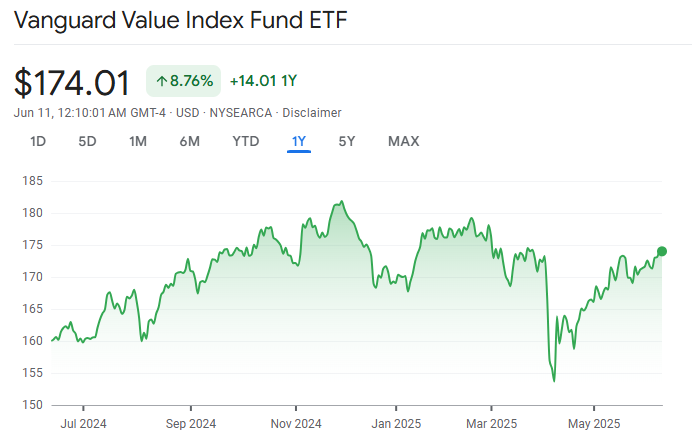
Task: Click the Vanguard Value Index Fund ETF title
Action: tap(181, 20)
